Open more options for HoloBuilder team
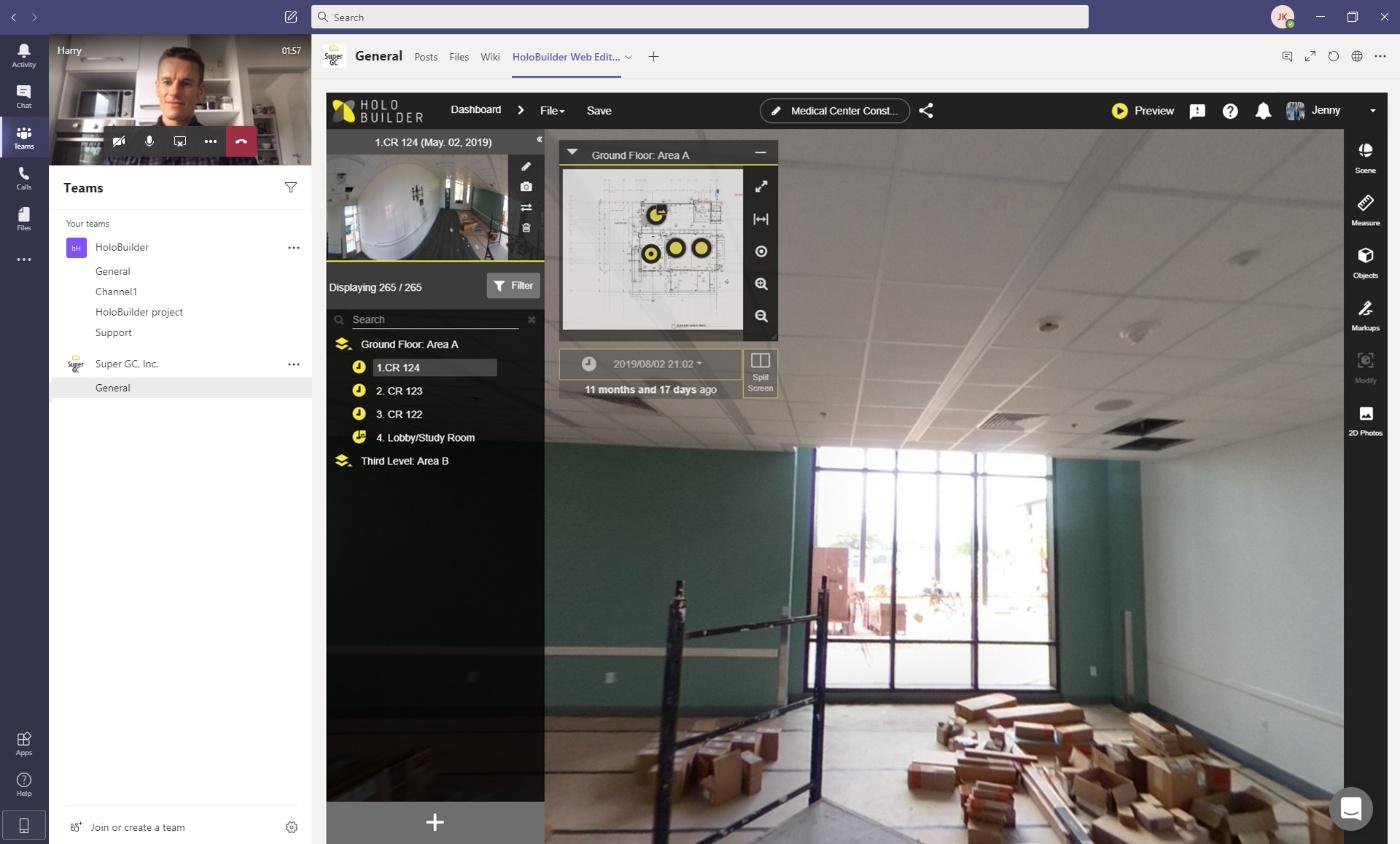The image size is (1400, 844). tap(294, 247)
